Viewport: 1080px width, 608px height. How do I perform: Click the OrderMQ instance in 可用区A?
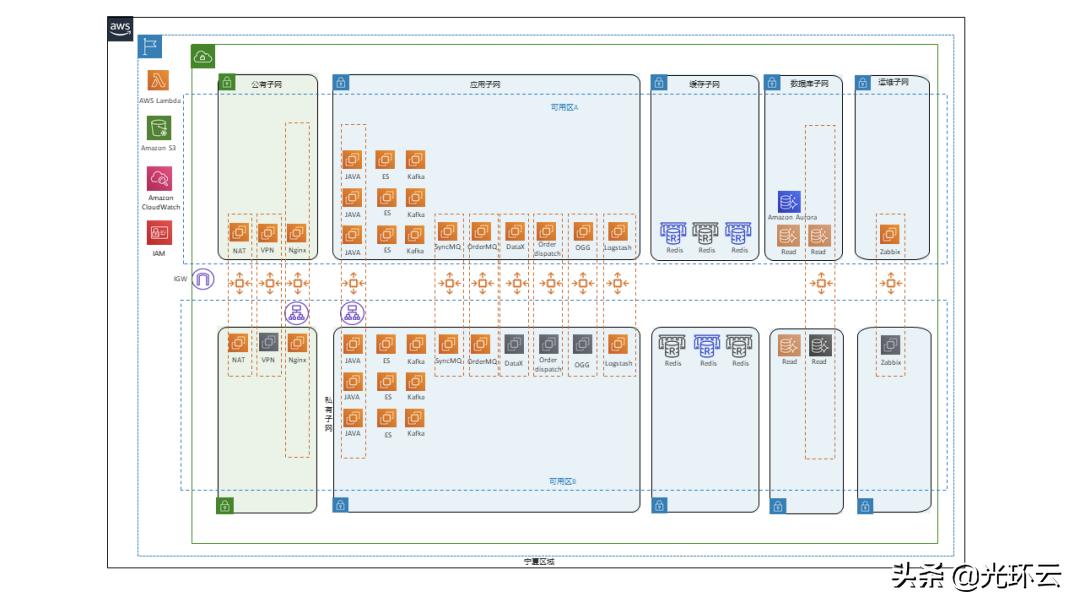481,231
